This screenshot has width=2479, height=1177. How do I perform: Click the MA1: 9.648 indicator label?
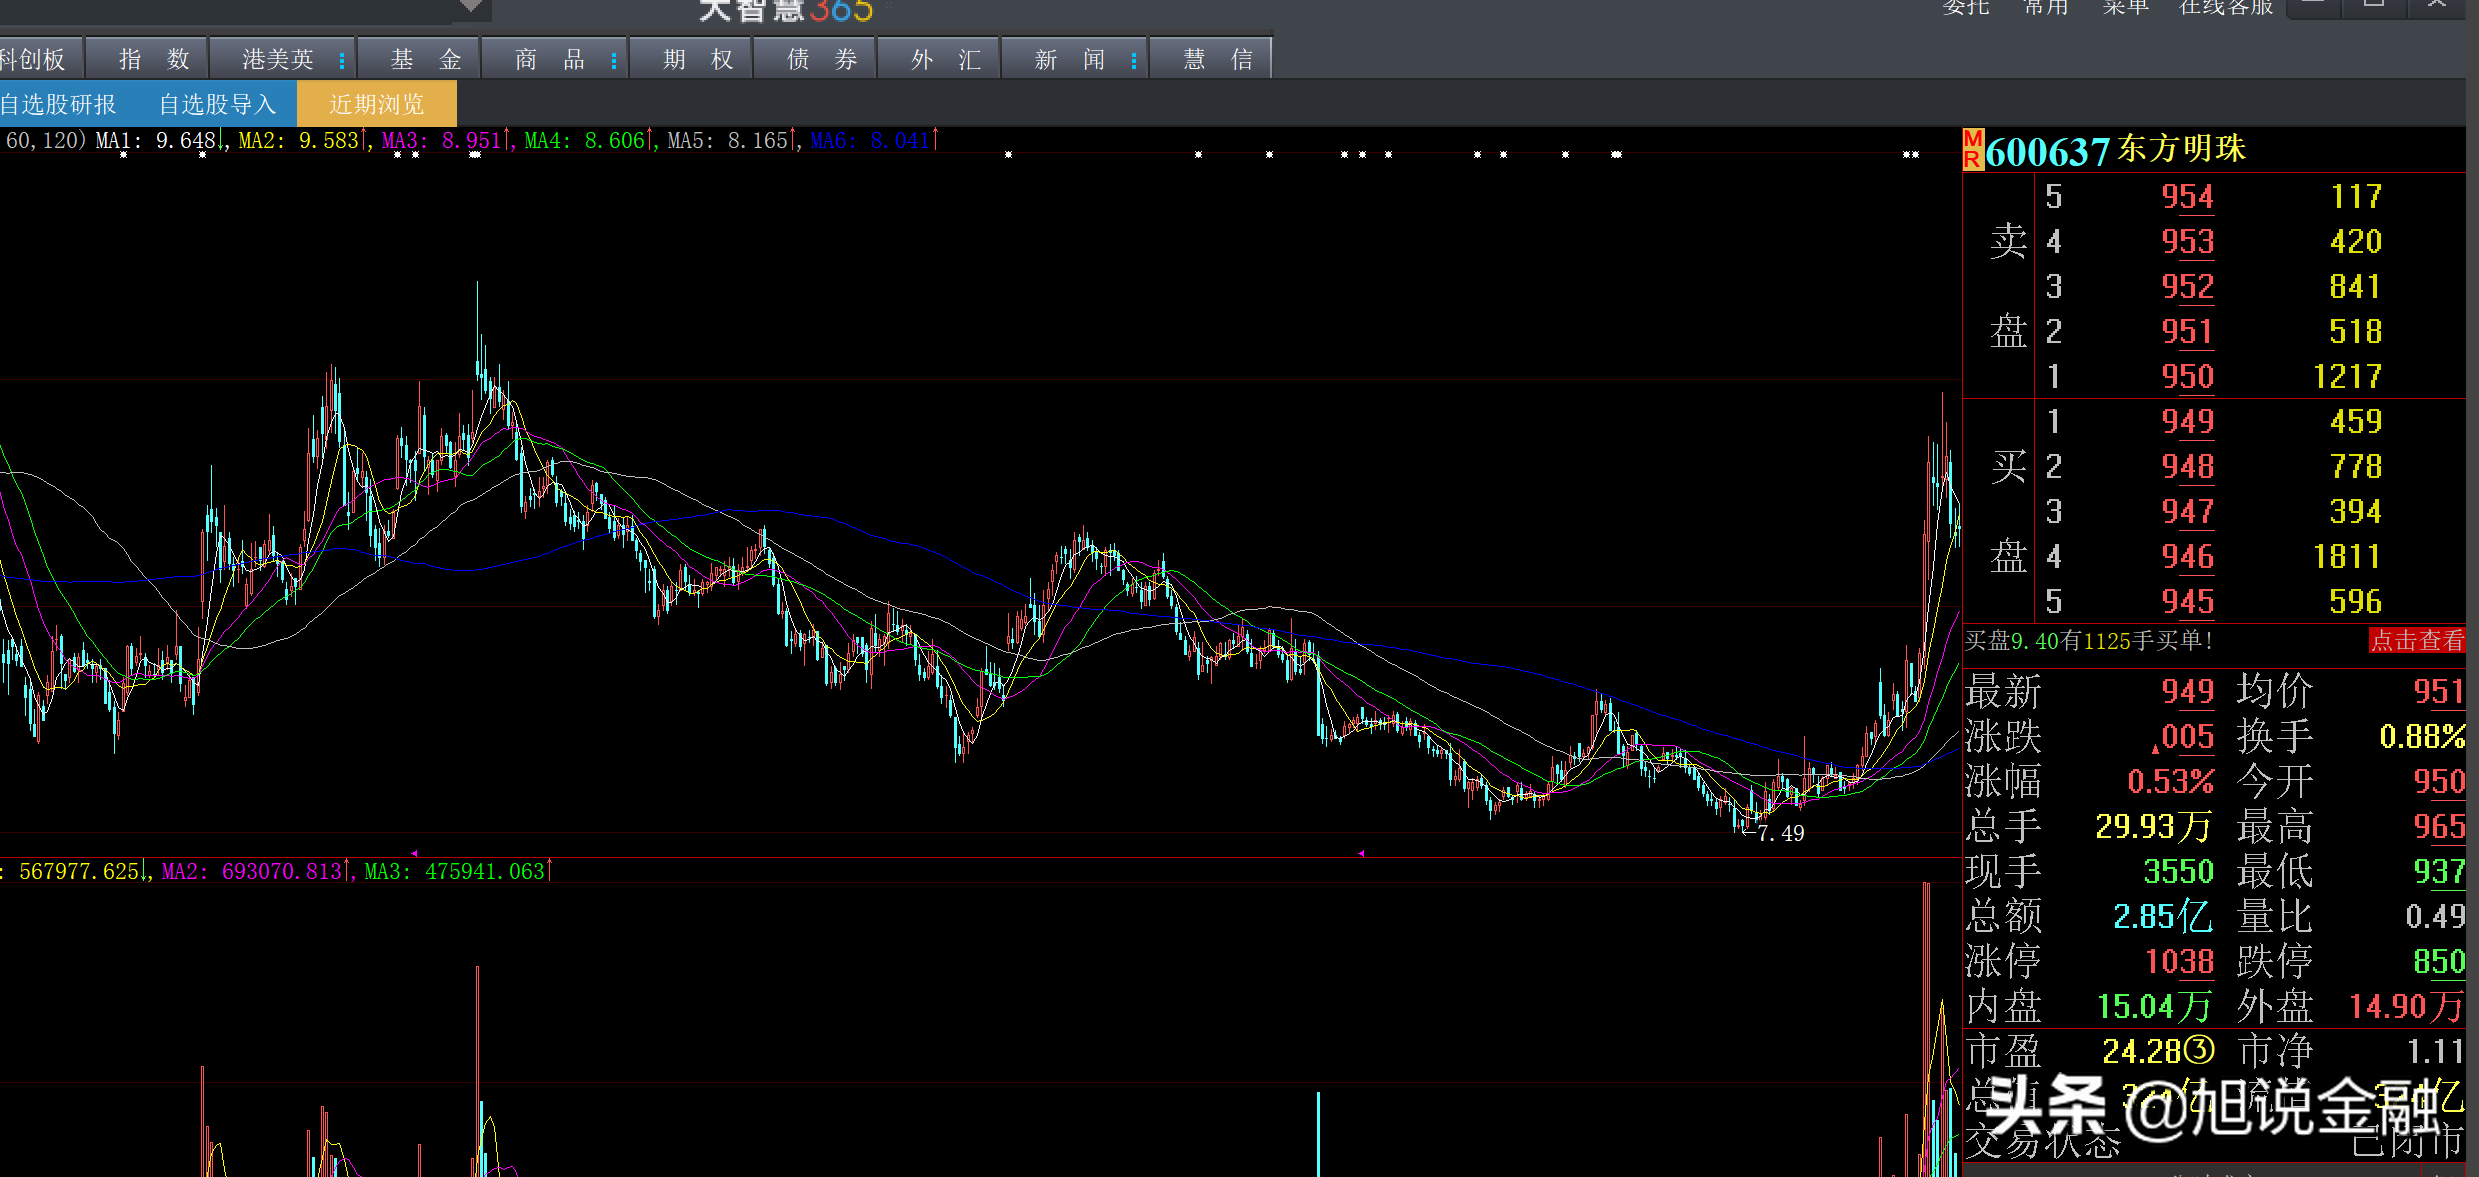(155, 140)
